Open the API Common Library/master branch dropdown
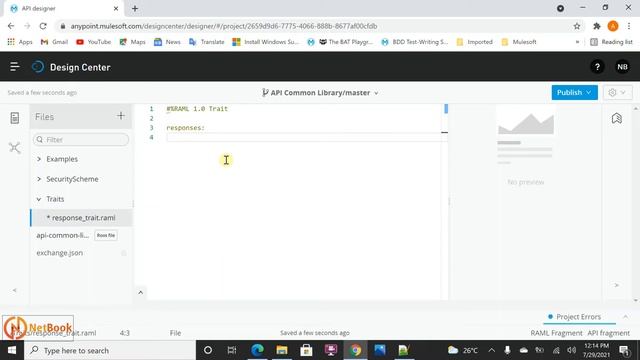 (320, 93)
